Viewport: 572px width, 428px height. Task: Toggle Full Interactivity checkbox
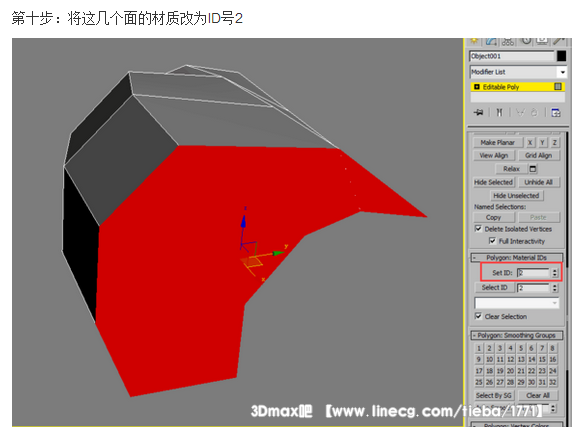tap(492, 241)
